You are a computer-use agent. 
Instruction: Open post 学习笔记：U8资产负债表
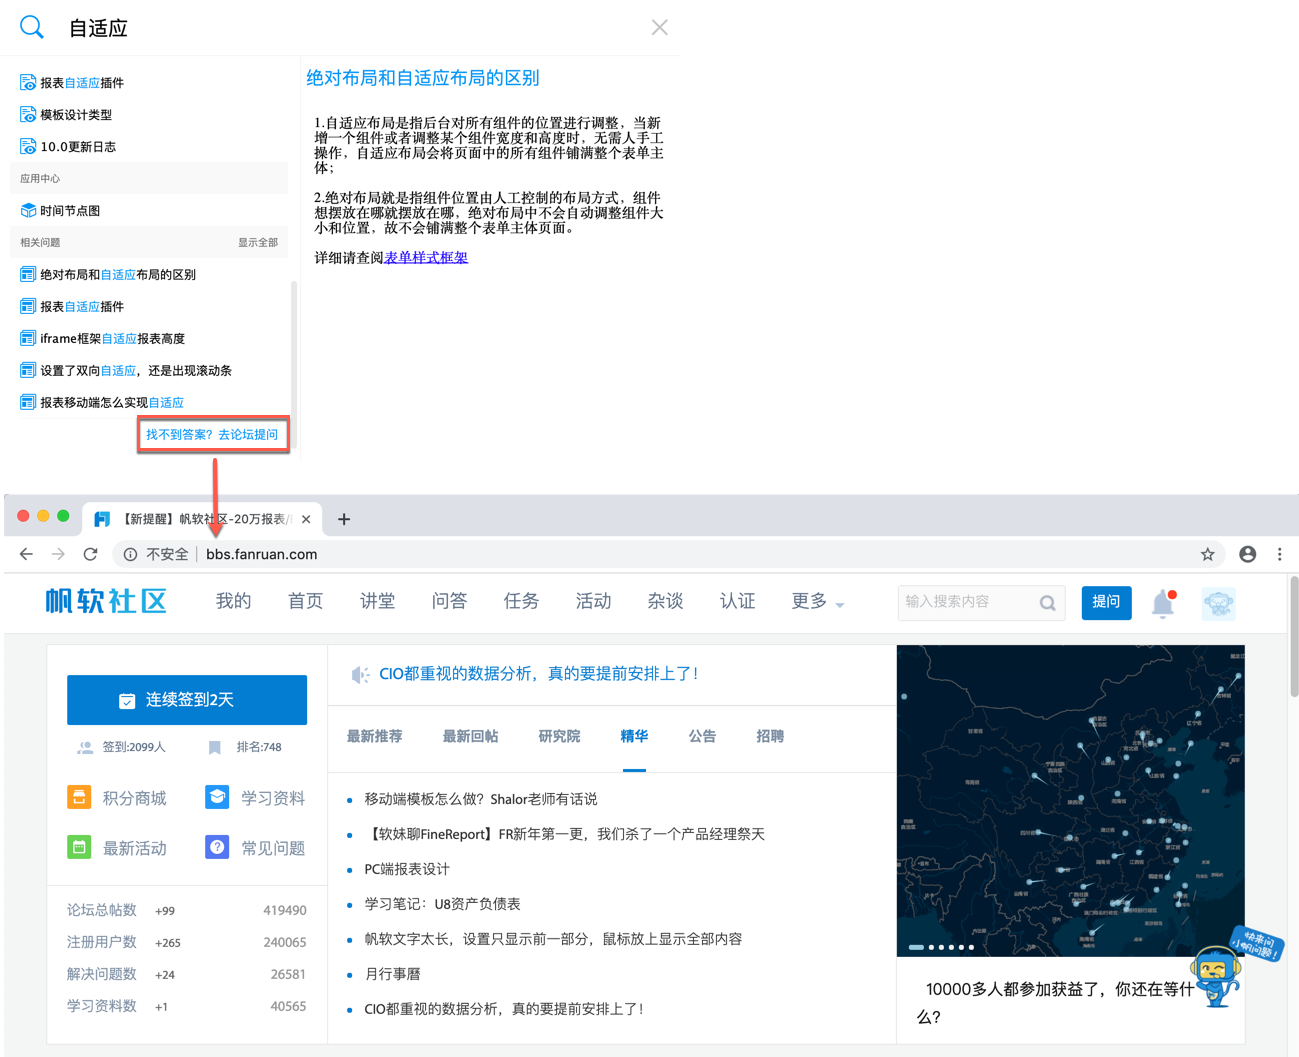point(442,904)
